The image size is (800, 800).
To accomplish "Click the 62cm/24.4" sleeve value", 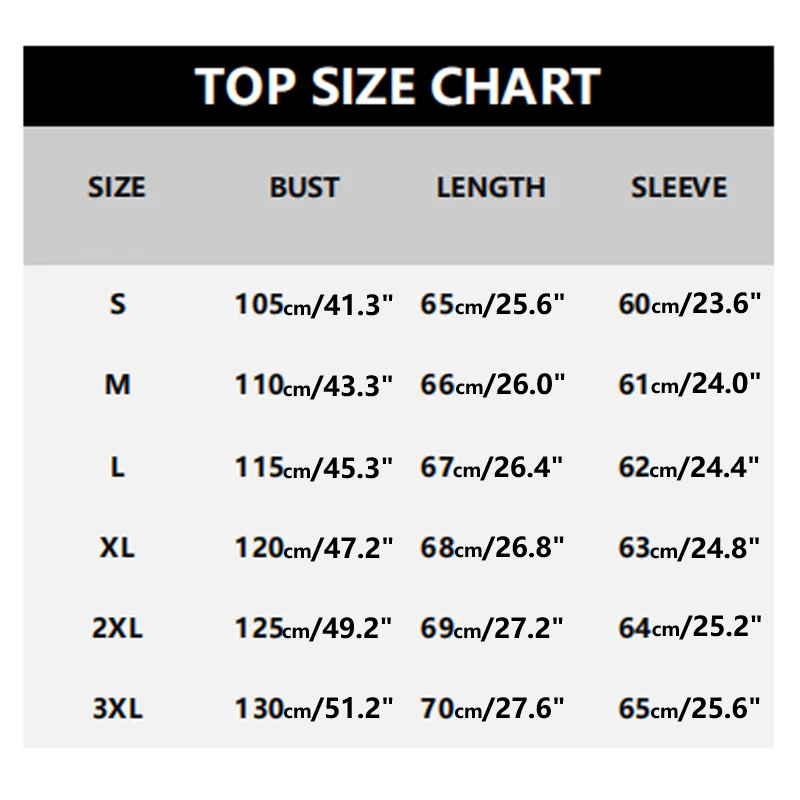I will 690,466.
